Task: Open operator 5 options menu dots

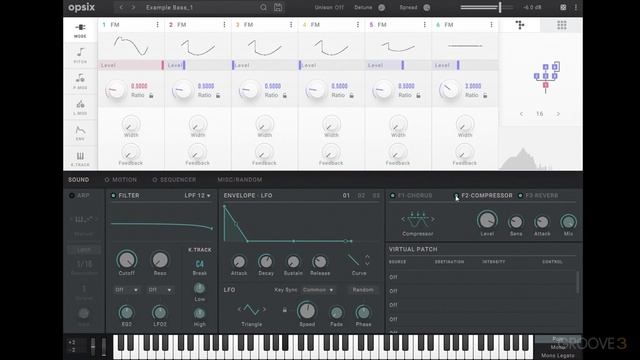Action: pos(424,24)
